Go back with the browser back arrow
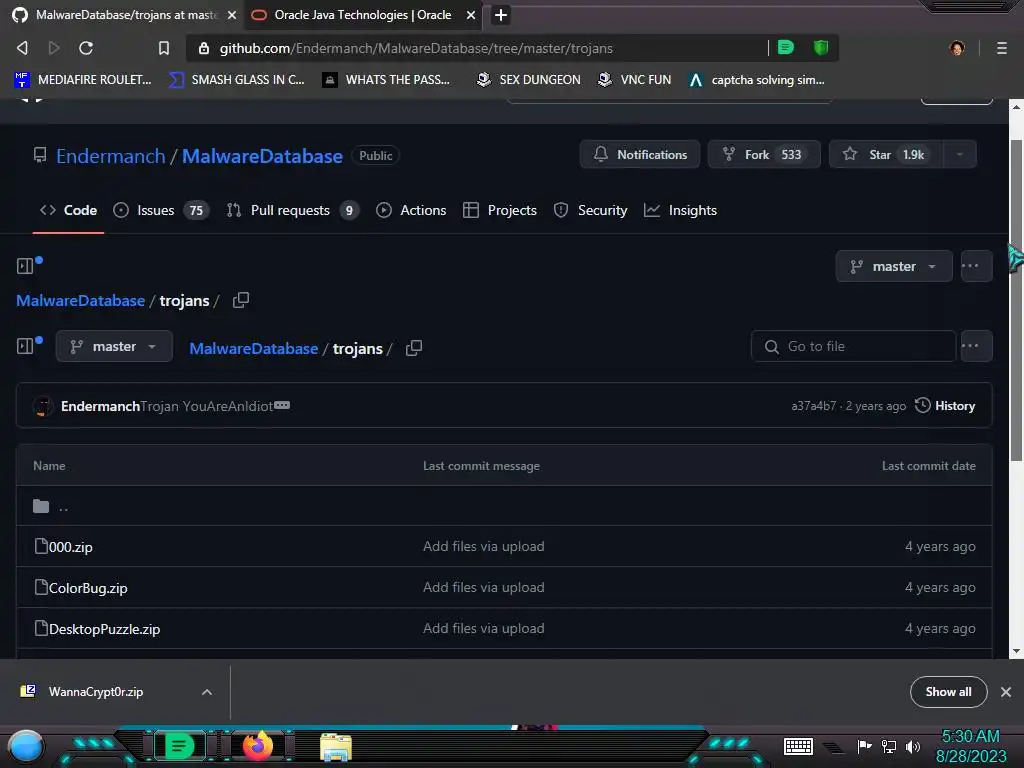Image resolution: width=1024 pixels, height=768 pixels. pyautogui.click(x=22, y=48)
